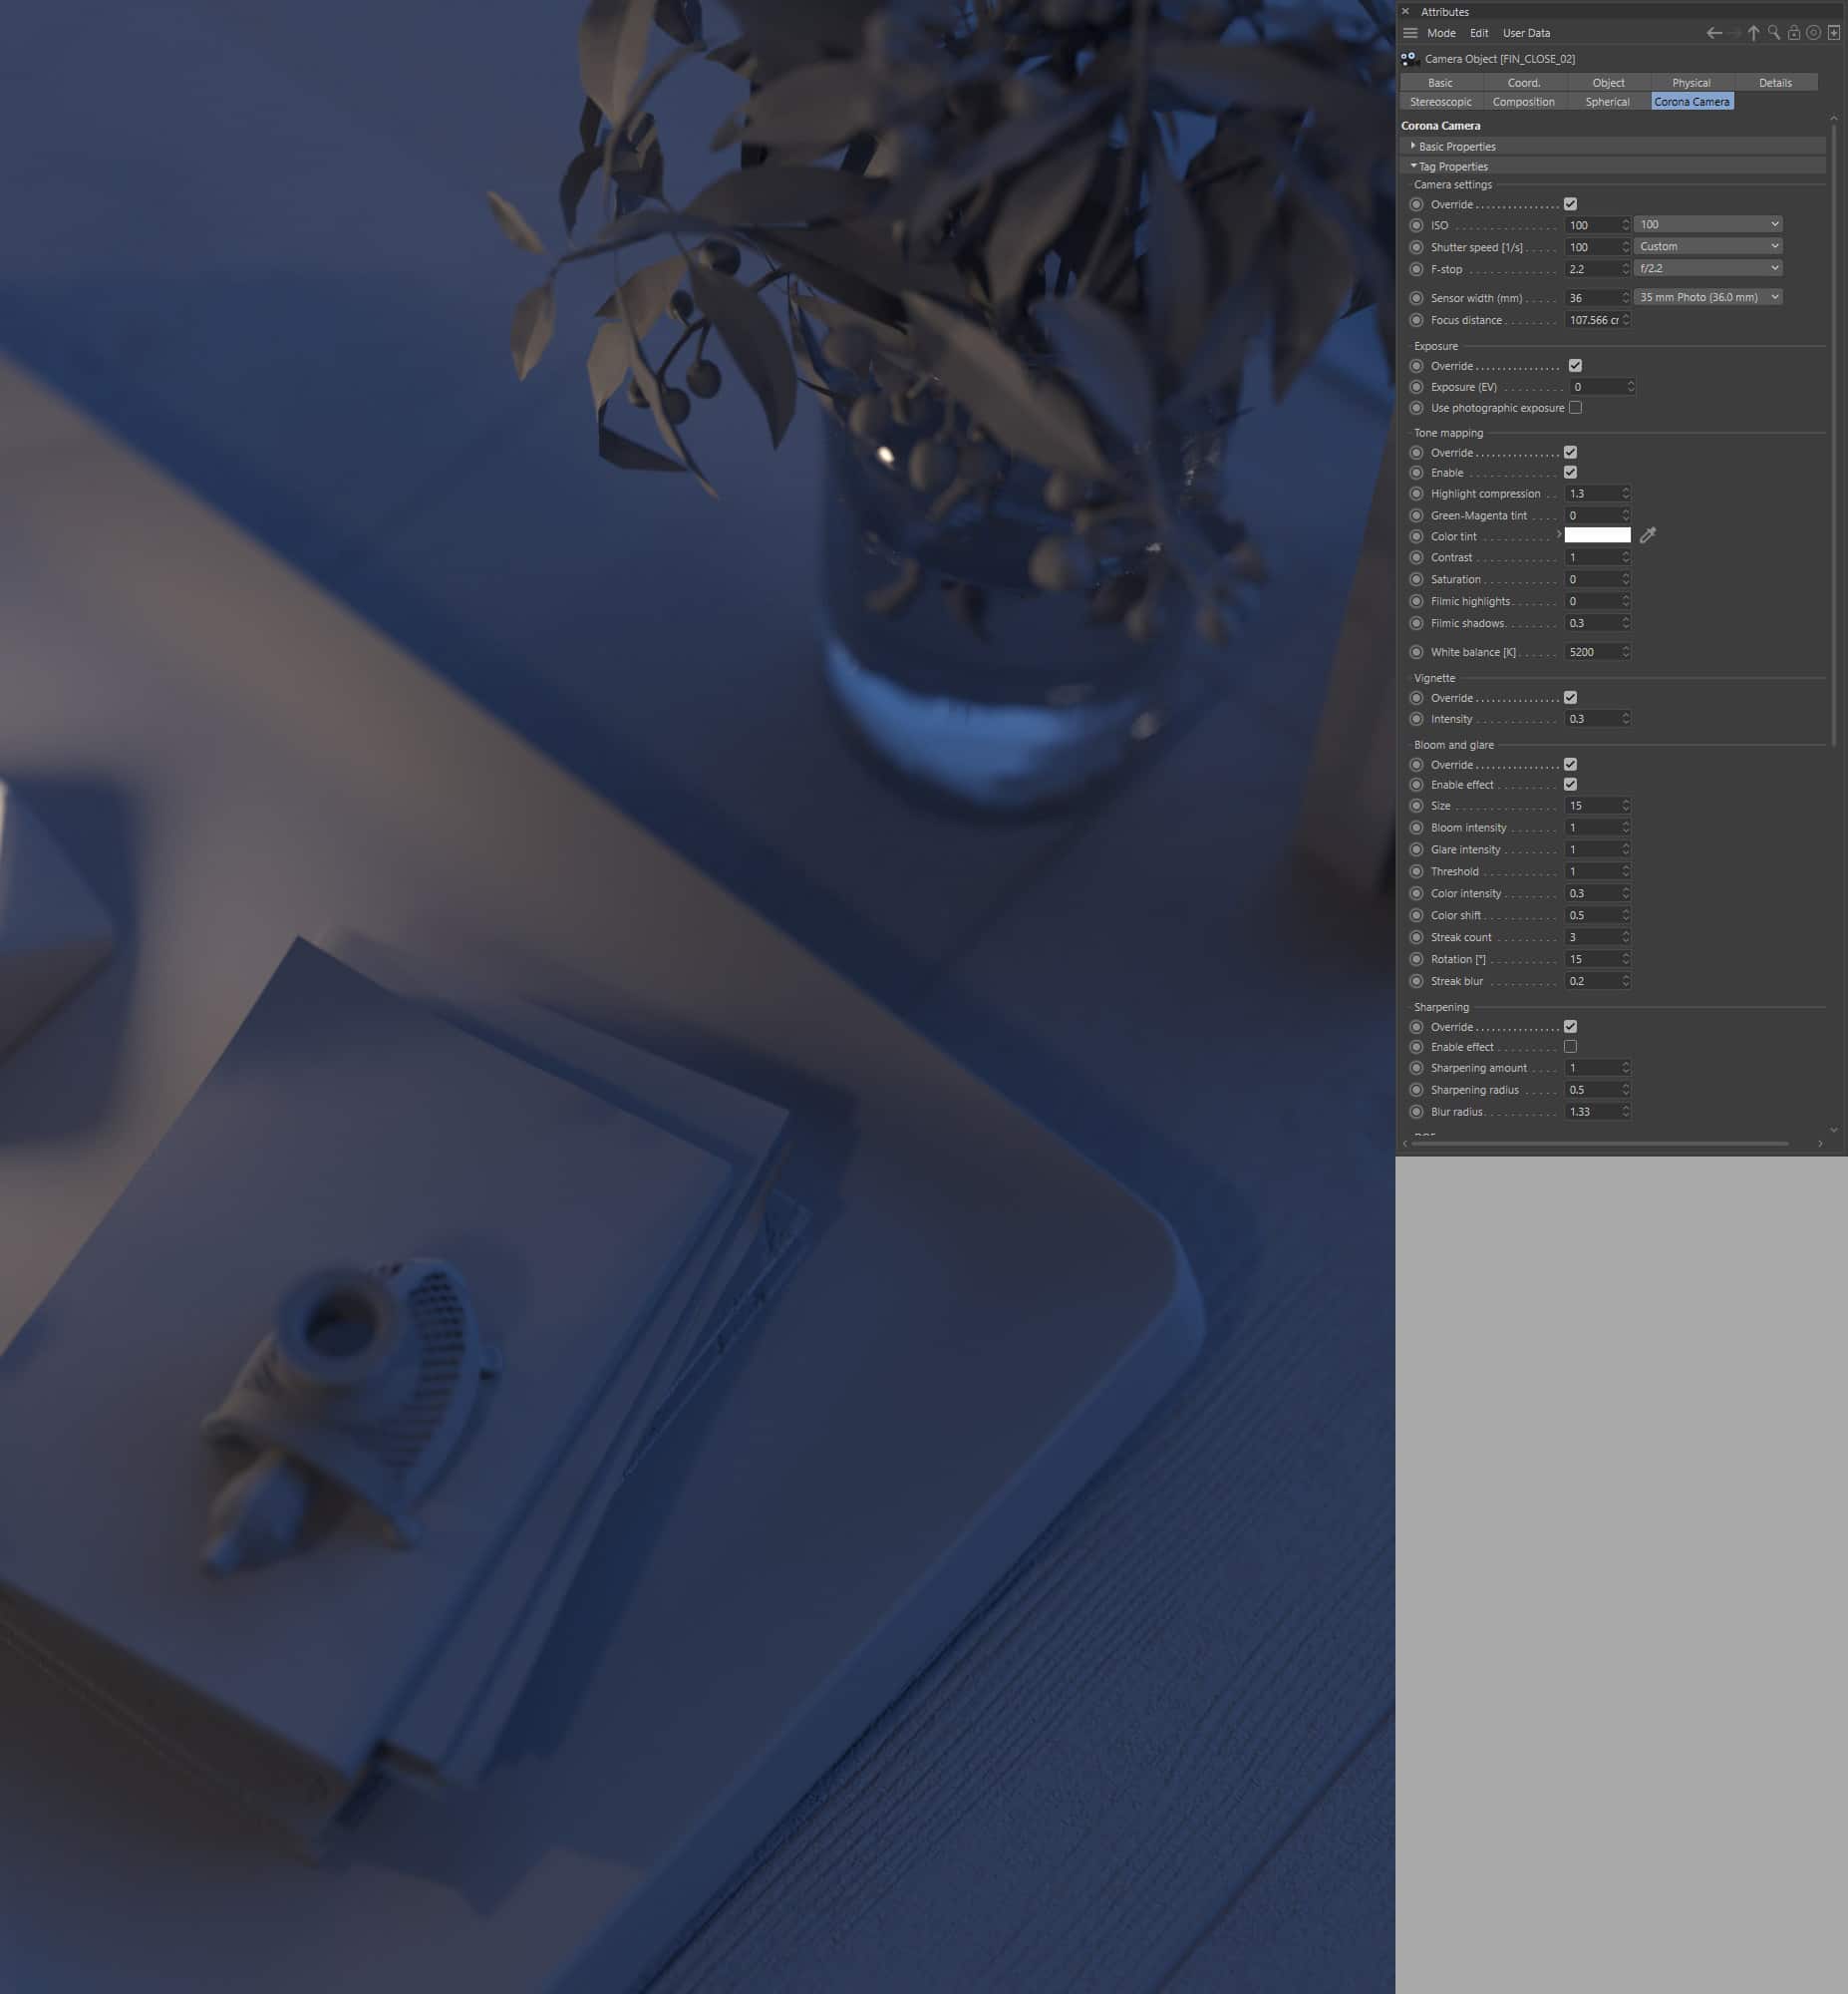This screenshot has height=1994, width=1848.
Task: Click the keyframe dot beside Focus distance
Action: click(1416, 320)
